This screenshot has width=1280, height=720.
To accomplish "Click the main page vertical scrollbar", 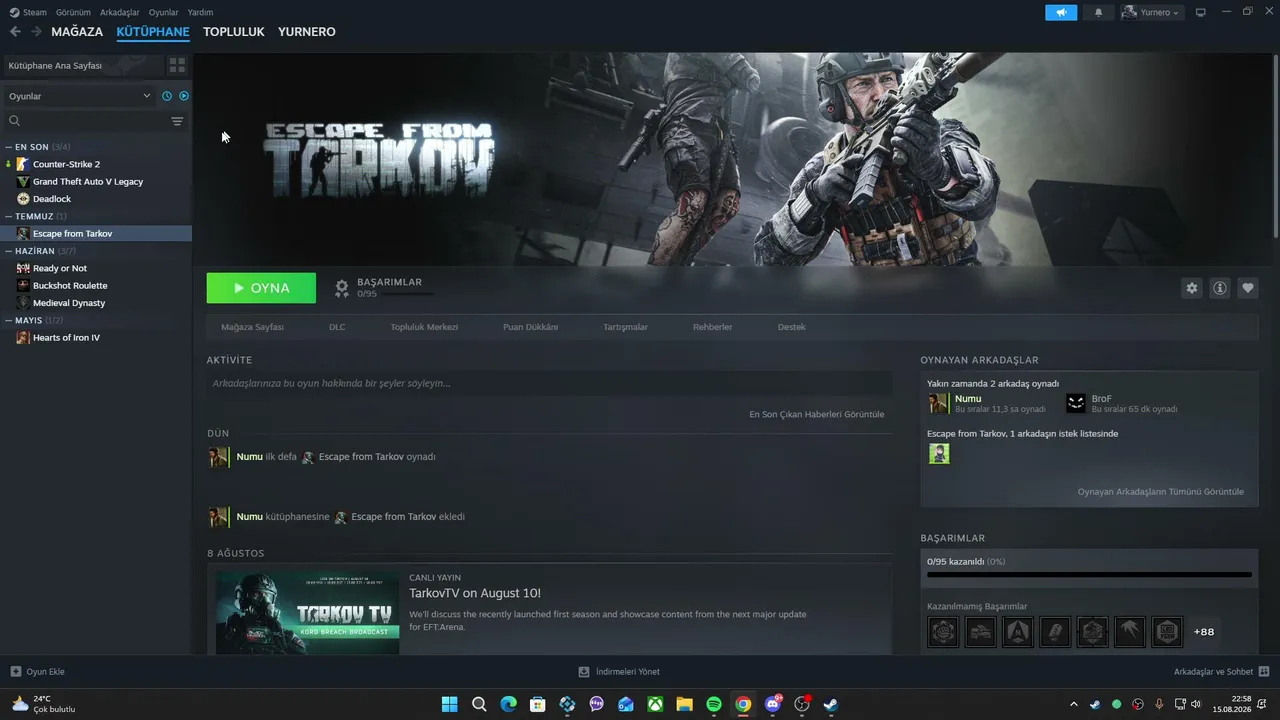I will [x=1275, y=145].
